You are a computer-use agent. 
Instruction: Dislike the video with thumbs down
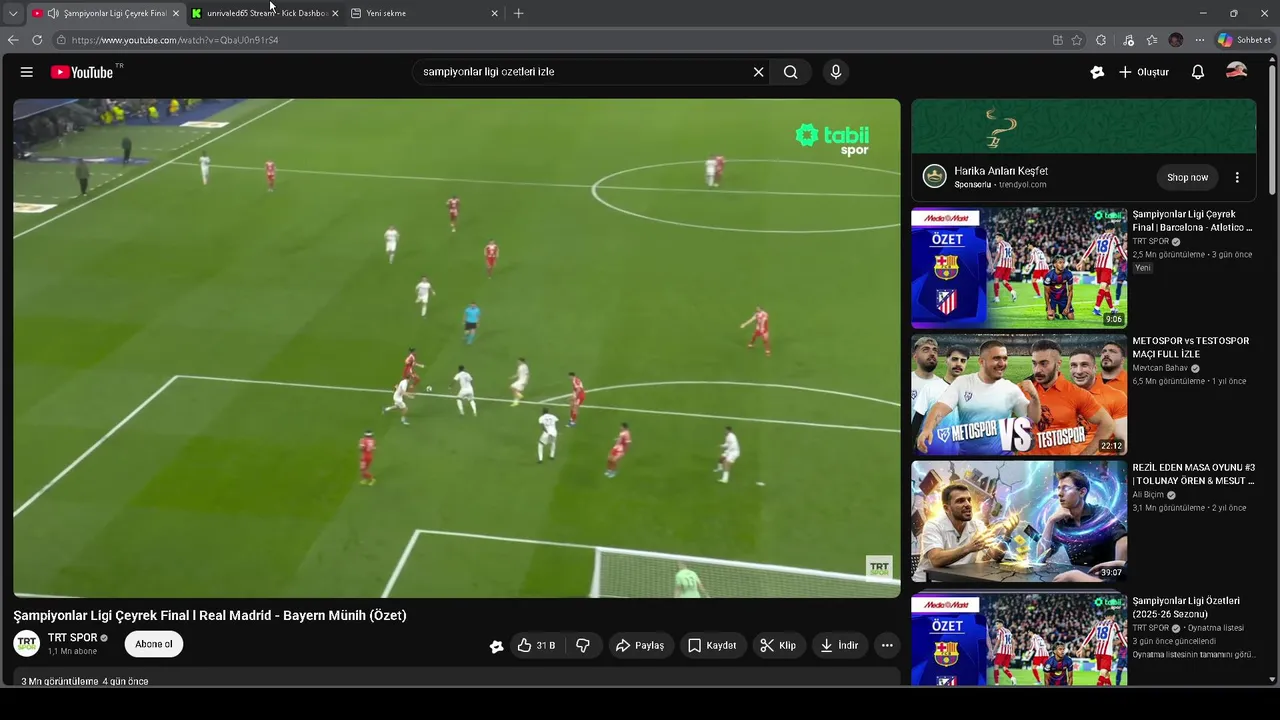(x=583, y=646)
